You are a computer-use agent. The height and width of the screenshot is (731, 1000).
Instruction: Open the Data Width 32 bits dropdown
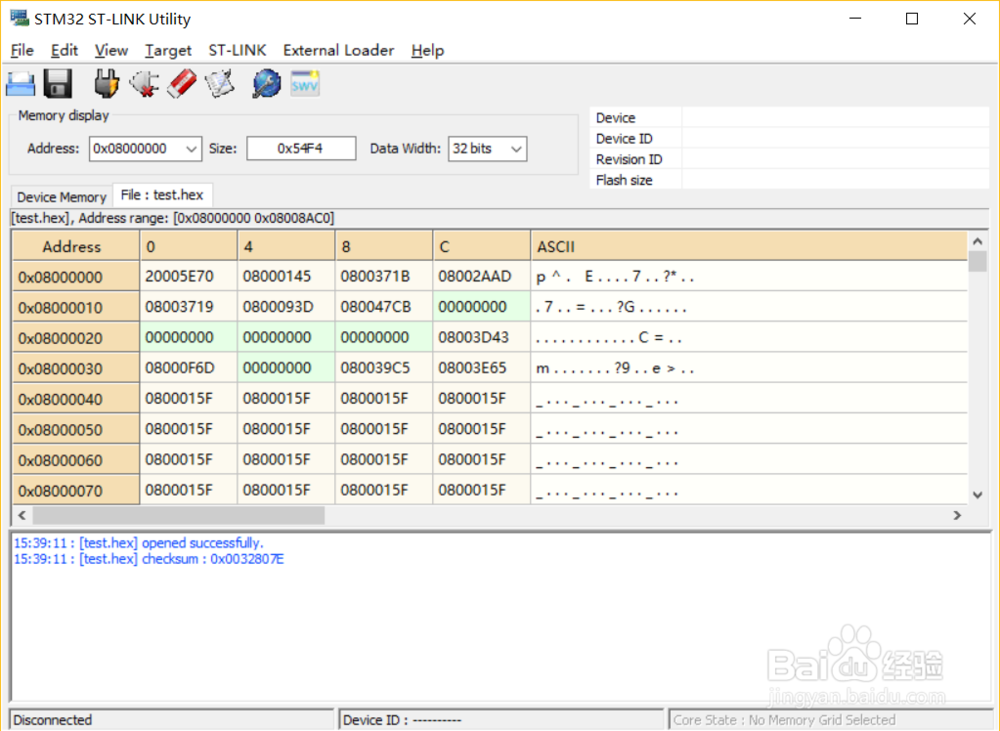tap(516, 149)
